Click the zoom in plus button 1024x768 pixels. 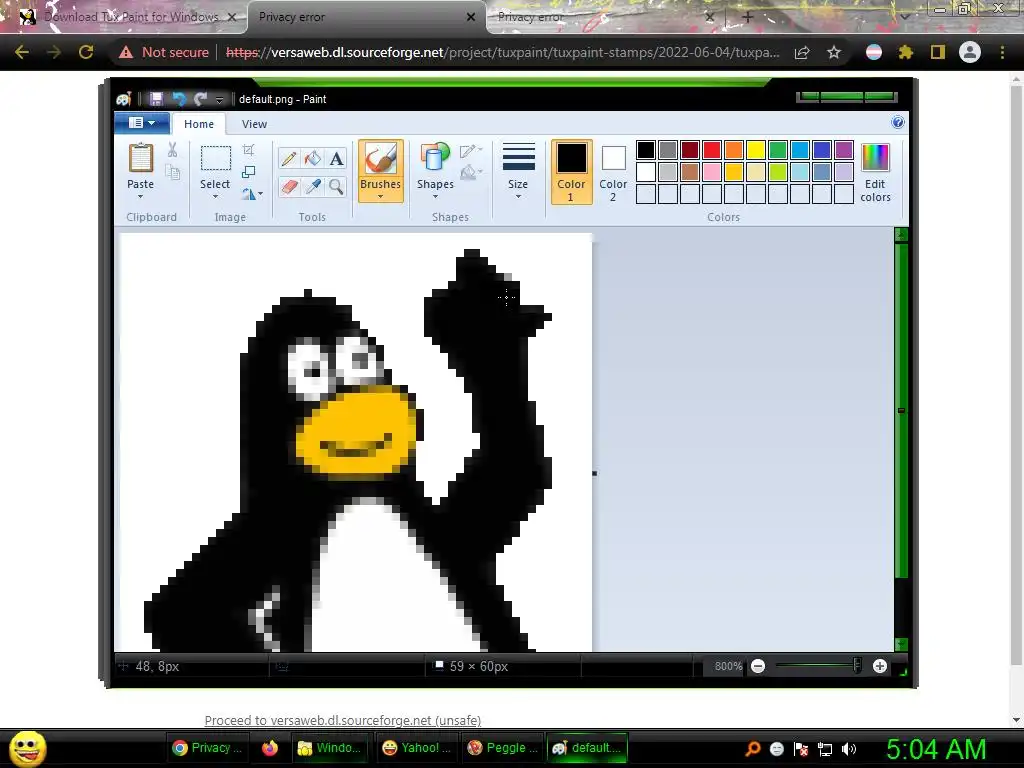click(880, 666)
